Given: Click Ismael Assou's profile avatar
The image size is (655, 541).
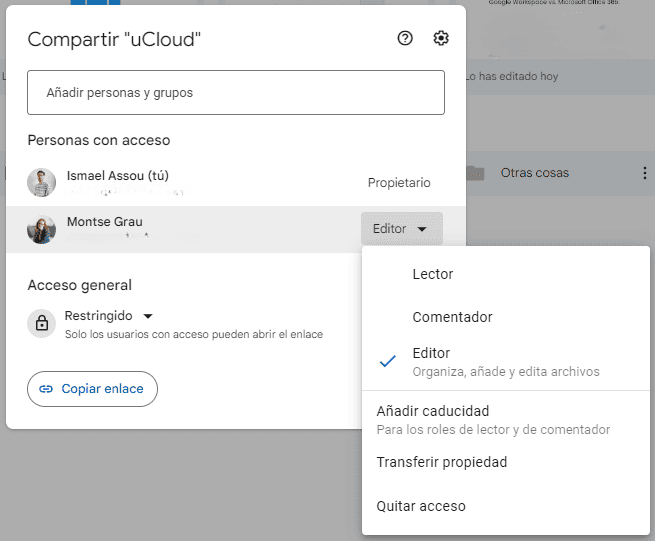Looking at the screenshot, I should (41, 183).
